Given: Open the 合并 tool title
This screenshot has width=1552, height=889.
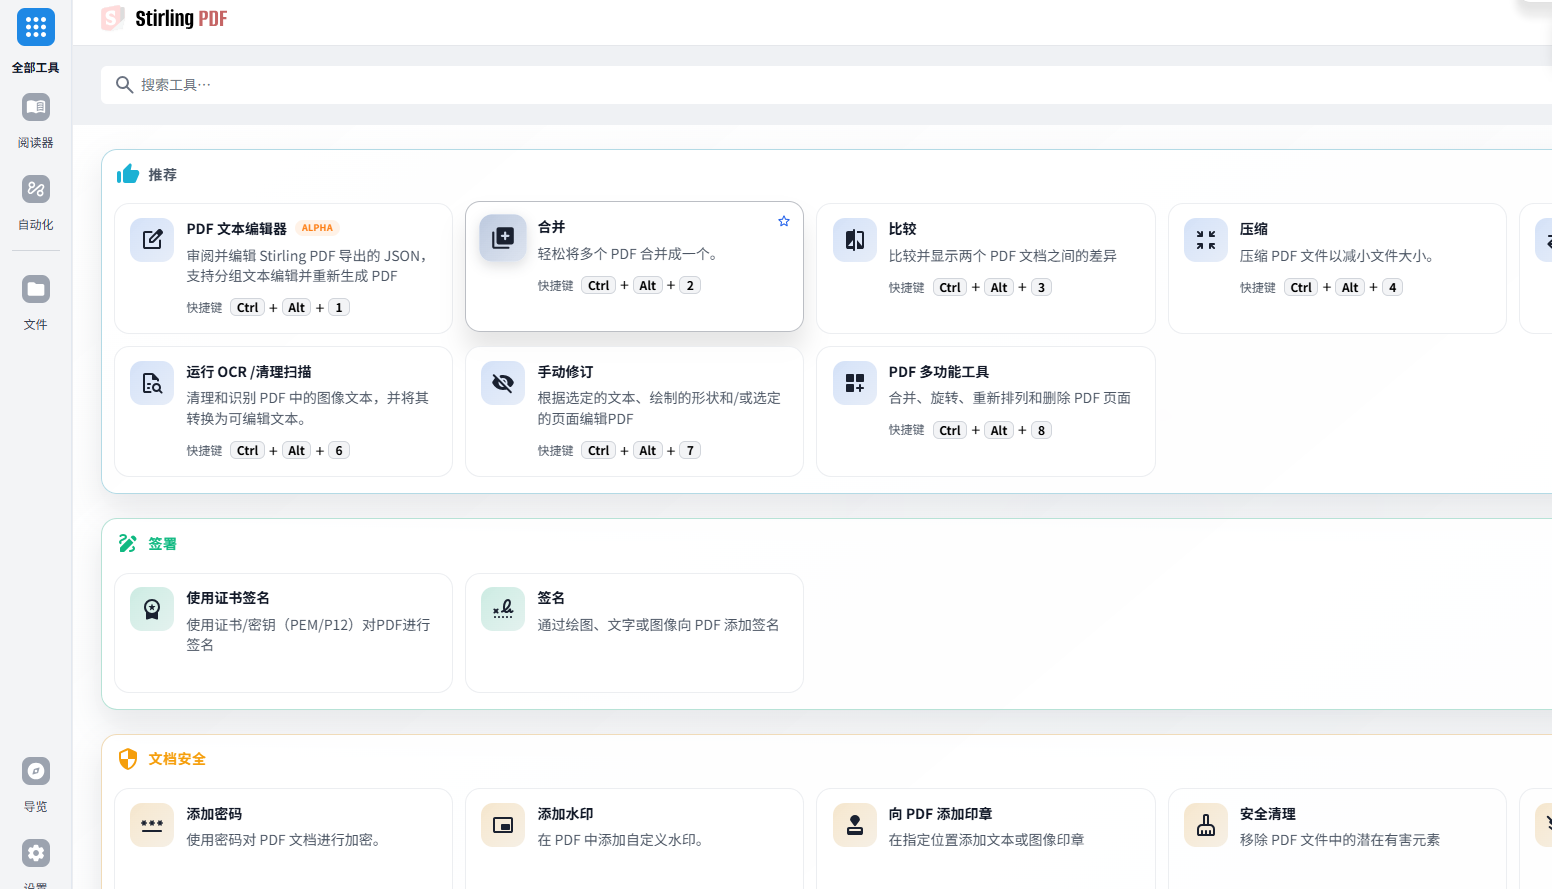Looking at the screenshot, I should coord(552,227).
